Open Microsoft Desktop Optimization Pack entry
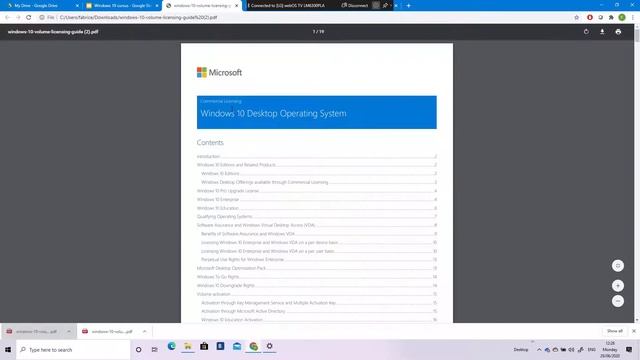Screen dimensions: 640x360 point(316,268)
